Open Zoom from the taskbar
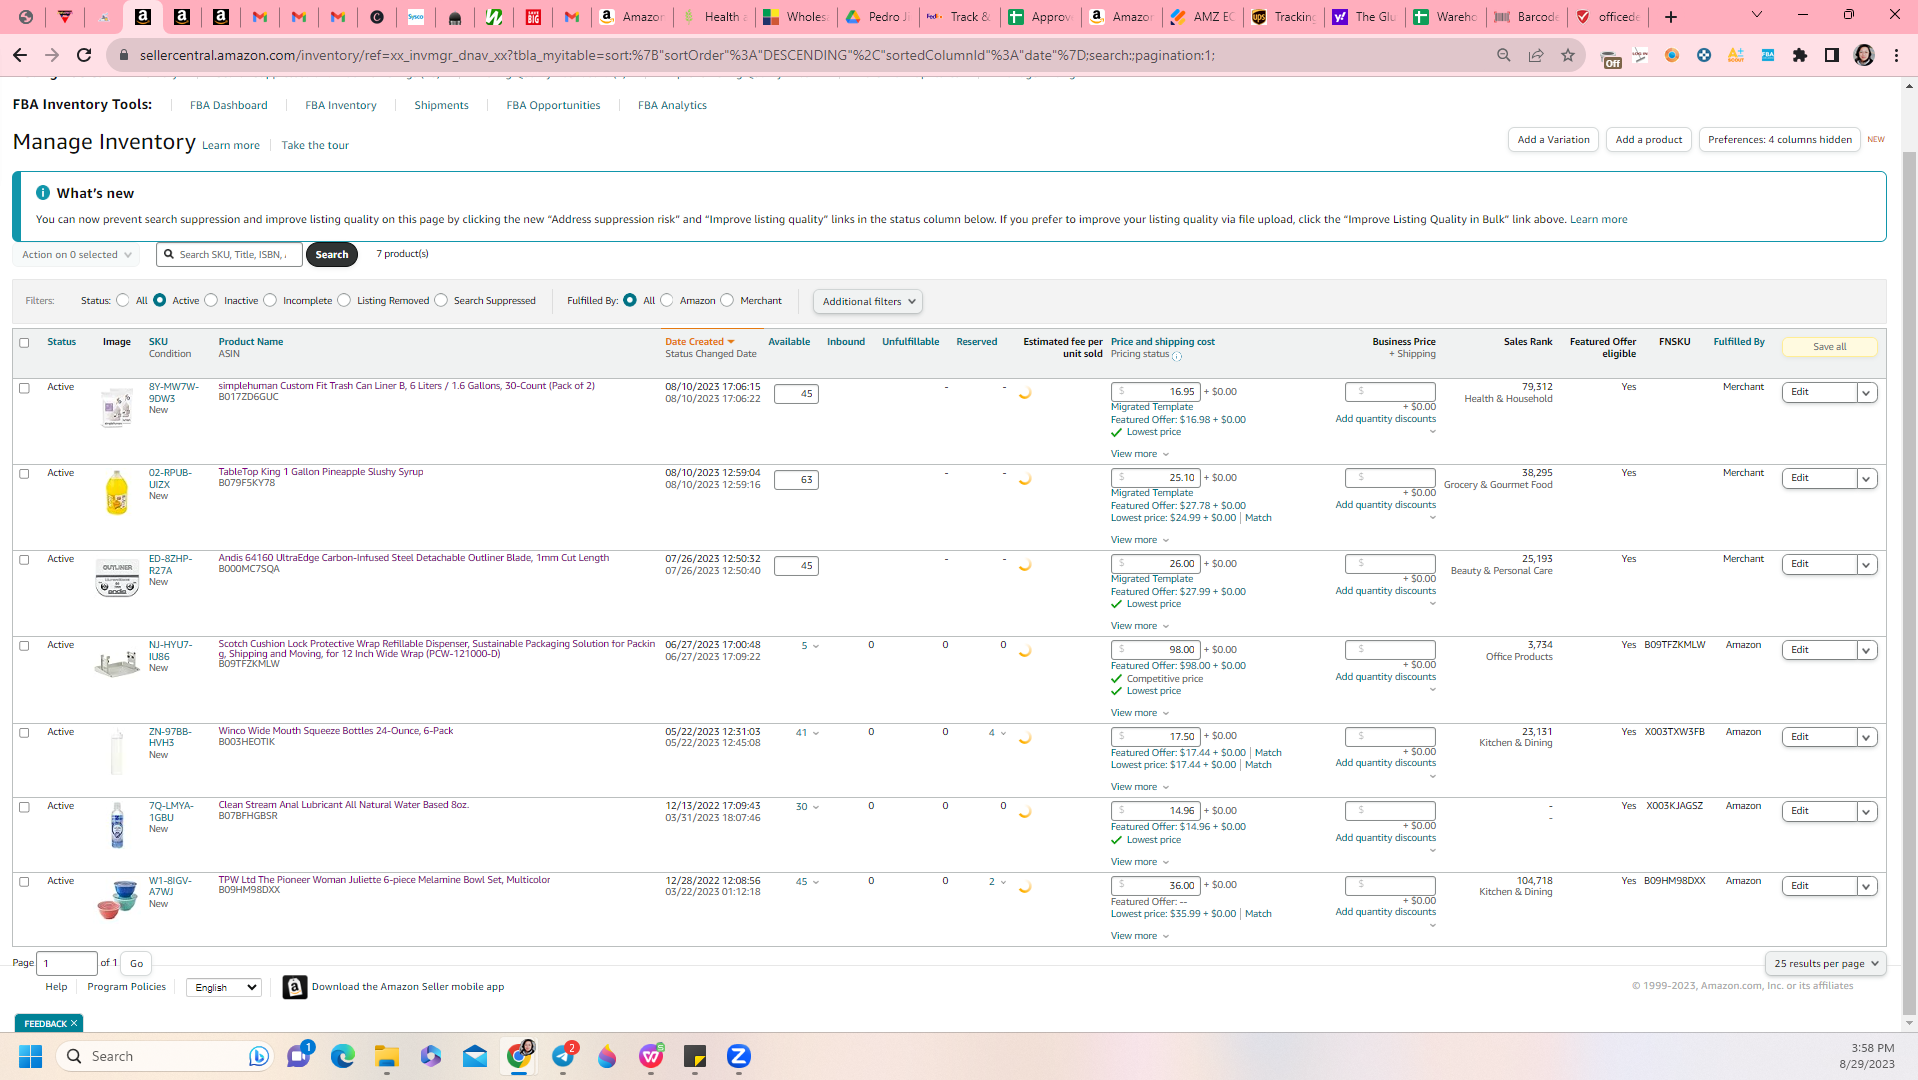This screenshot has width=1918, height=1080. [739, 1056]
